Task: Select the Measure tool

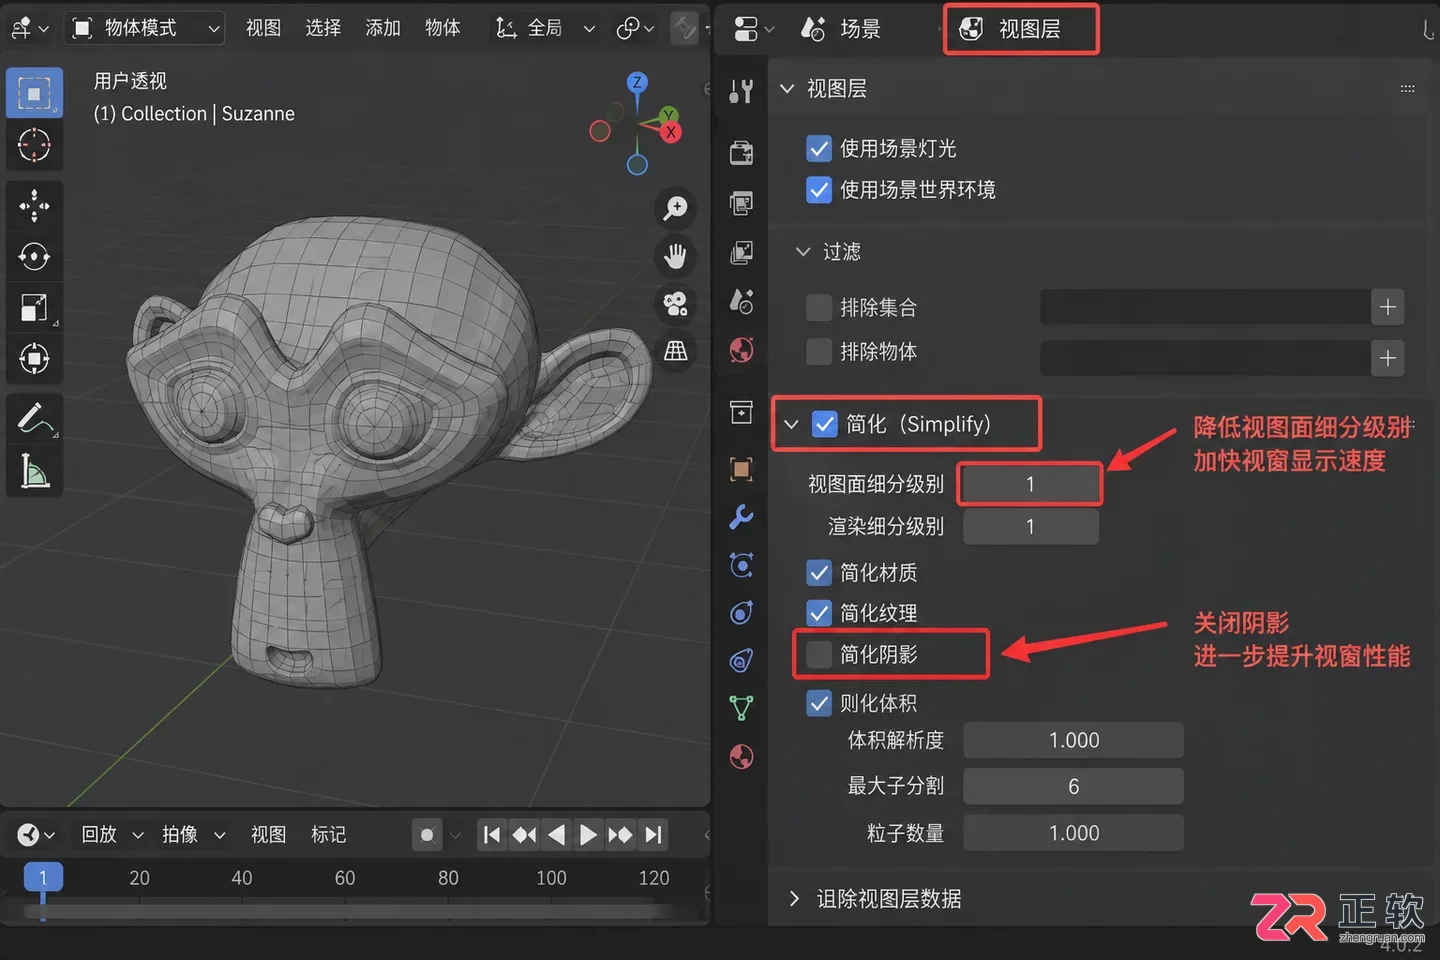Action: pos(34,471)
